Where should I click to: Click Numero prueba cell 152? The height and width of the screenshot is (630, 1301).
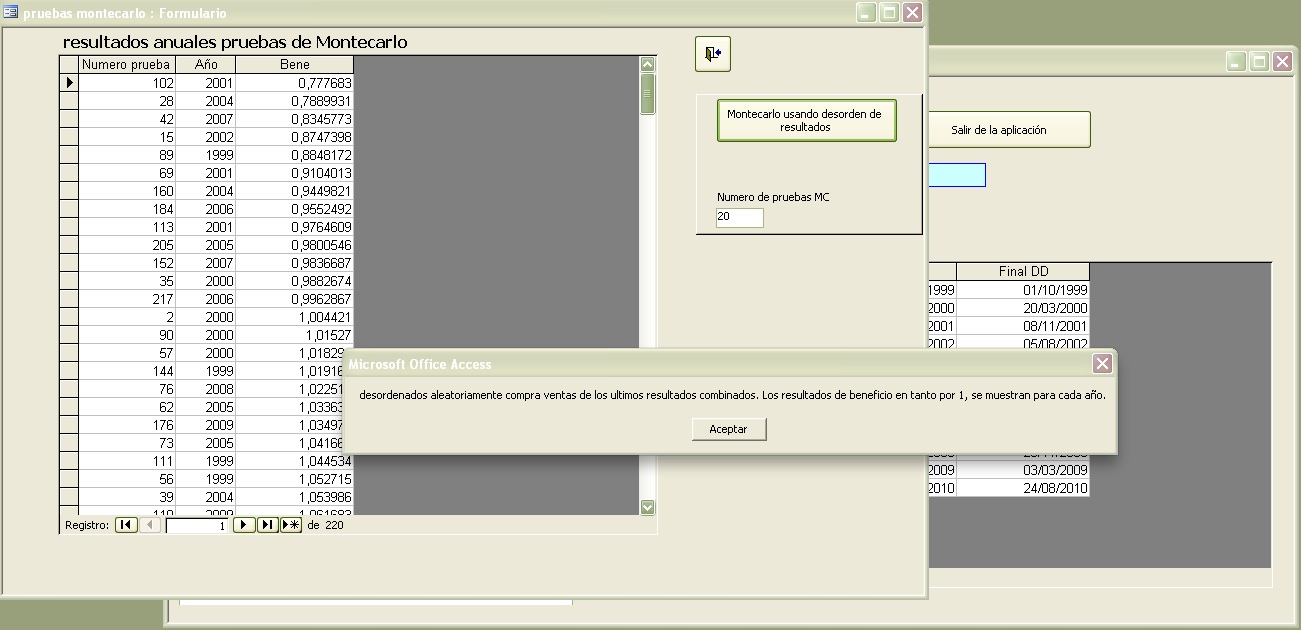coord(127,264)
